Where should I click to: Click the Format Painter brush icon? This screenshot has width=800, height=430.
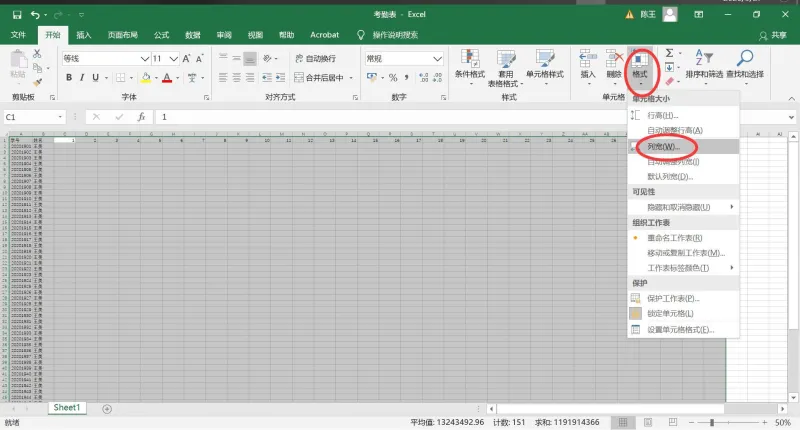pos(37,82)
